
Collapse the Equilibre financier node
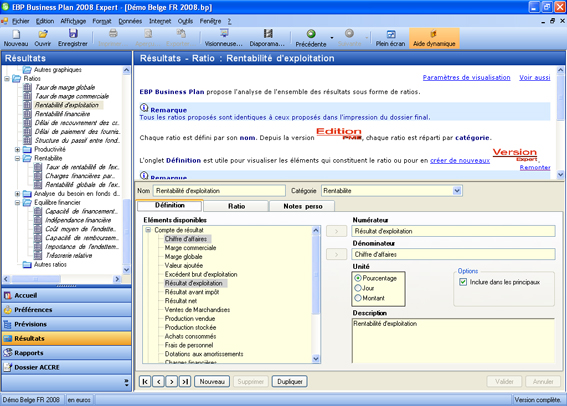tap(17, 202)
